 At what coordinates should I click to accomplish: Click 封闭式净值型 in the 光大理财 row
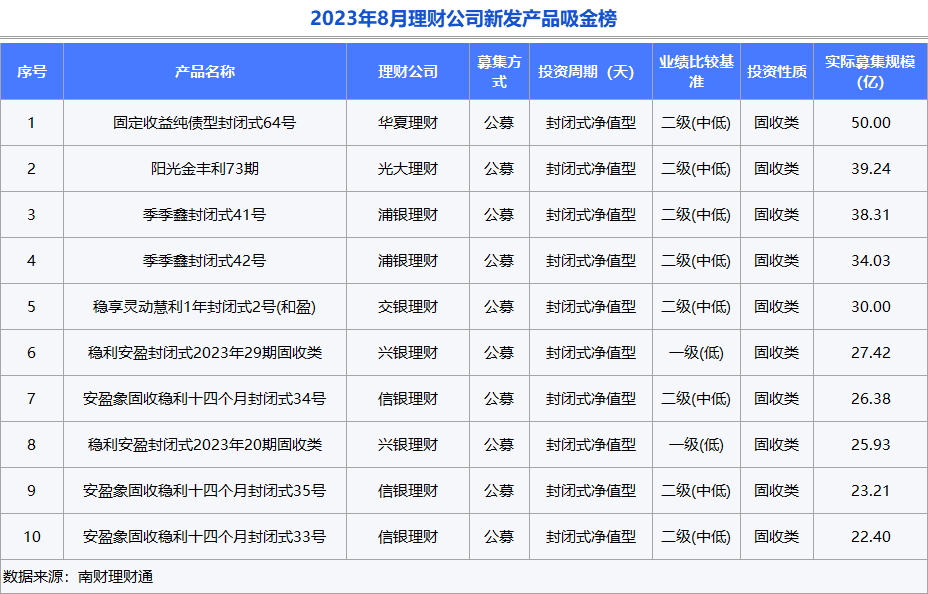pos(591,169)
